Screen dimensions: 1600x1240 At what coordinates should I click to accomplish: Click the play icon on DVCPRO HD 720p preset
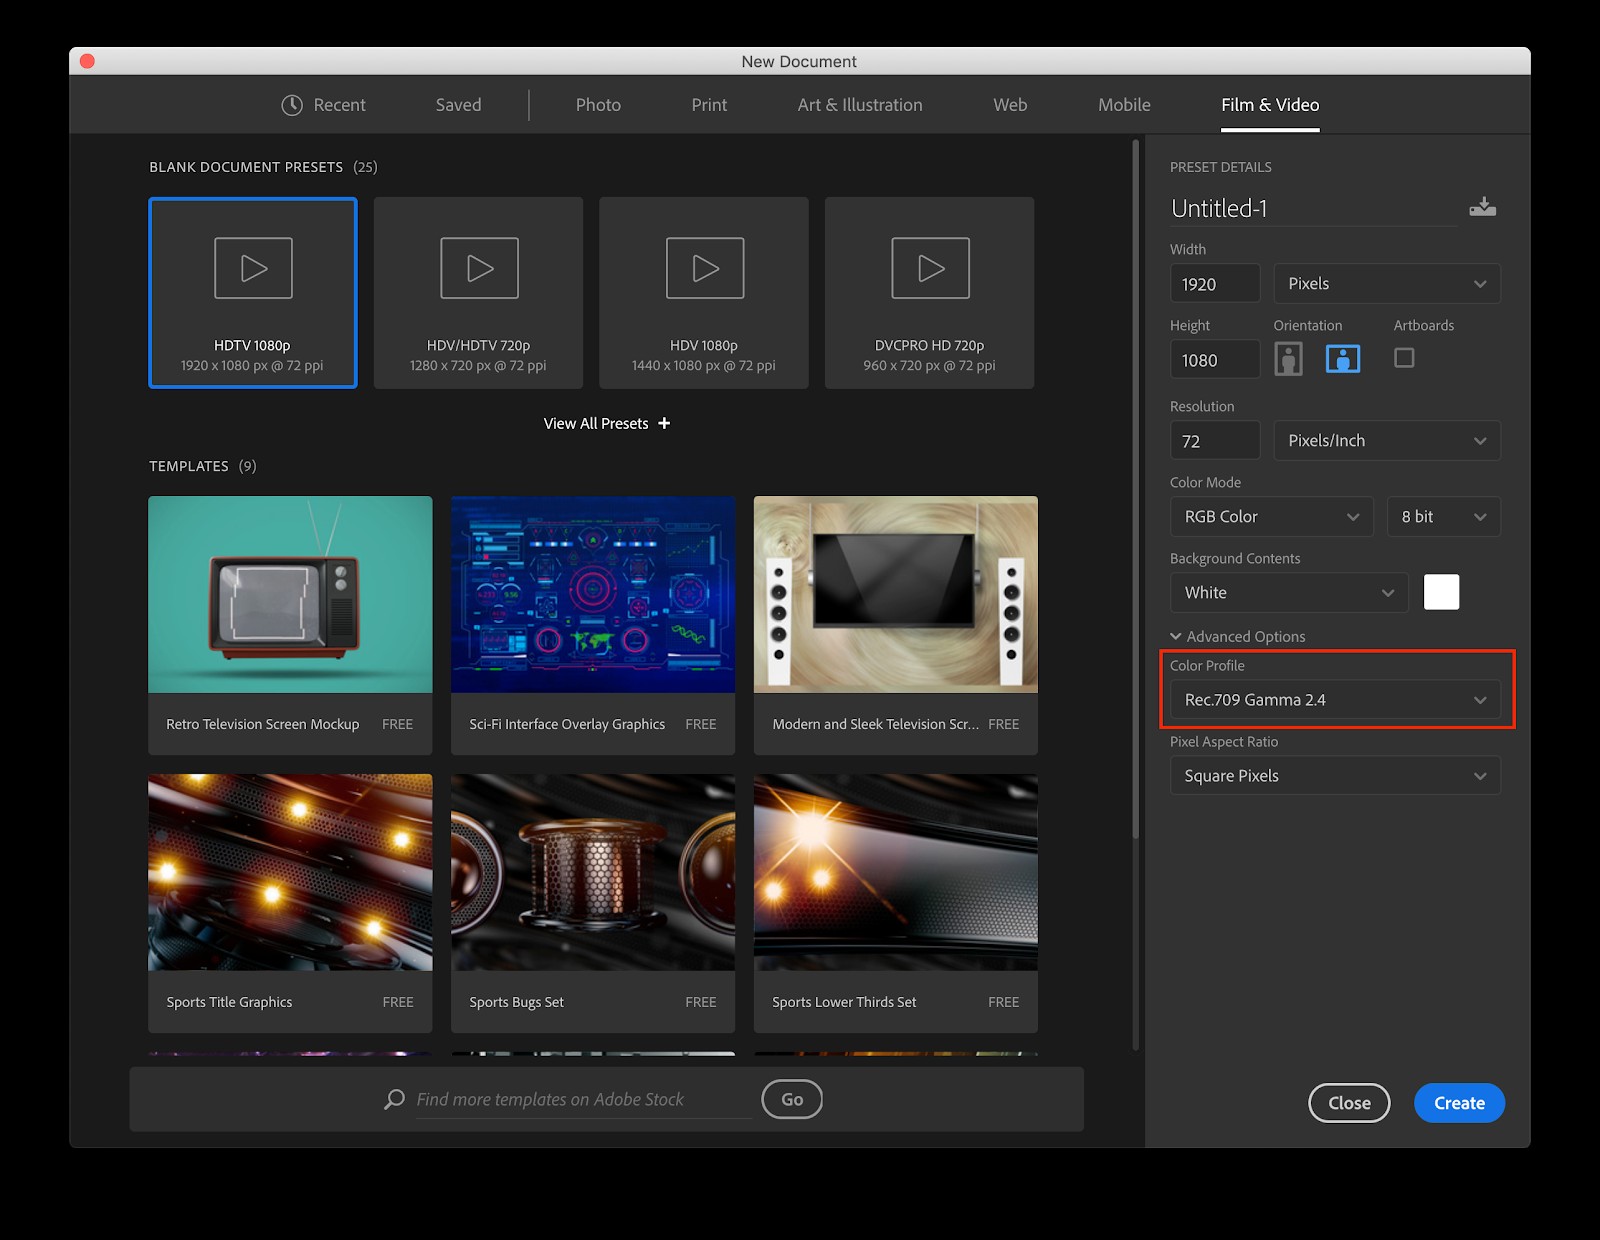(929, 267)
